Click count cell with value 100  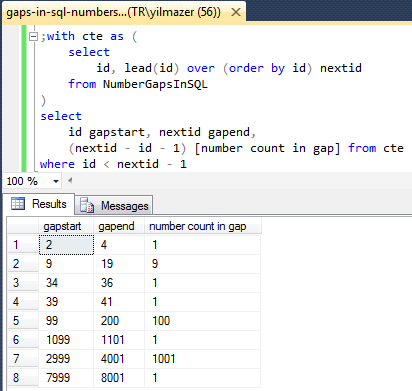203,321
